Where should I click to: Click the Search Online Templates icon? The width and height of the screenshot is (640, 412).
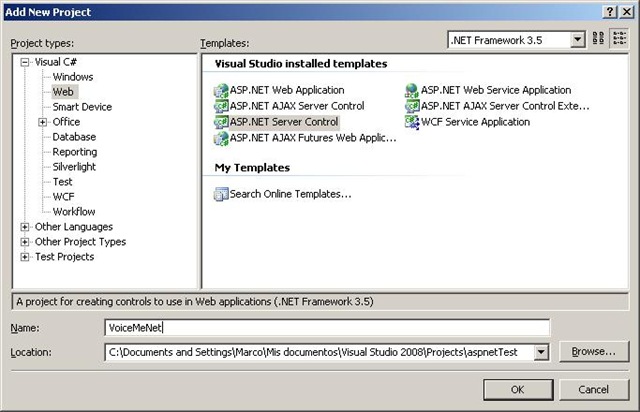[221, 194]
